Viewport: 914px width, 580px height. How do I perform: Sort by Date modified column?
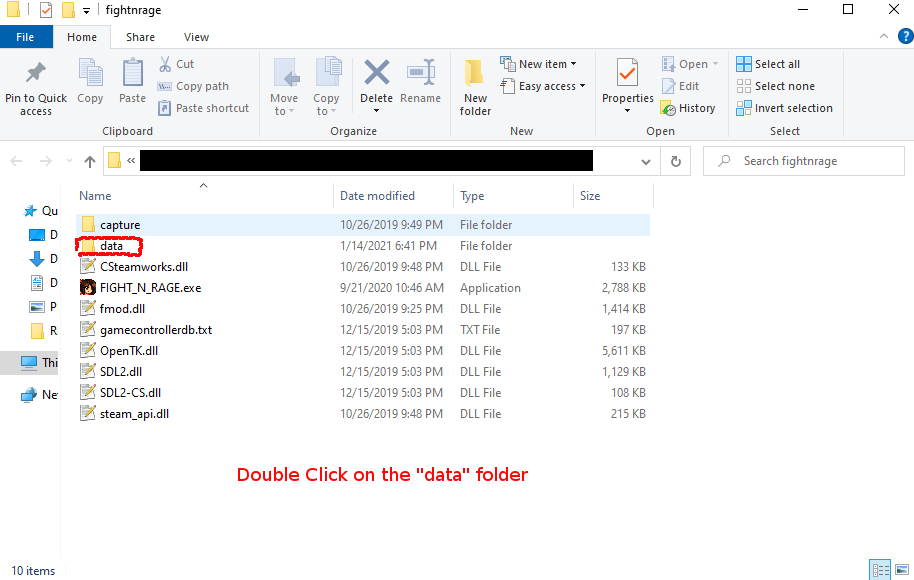coord(378,196)
